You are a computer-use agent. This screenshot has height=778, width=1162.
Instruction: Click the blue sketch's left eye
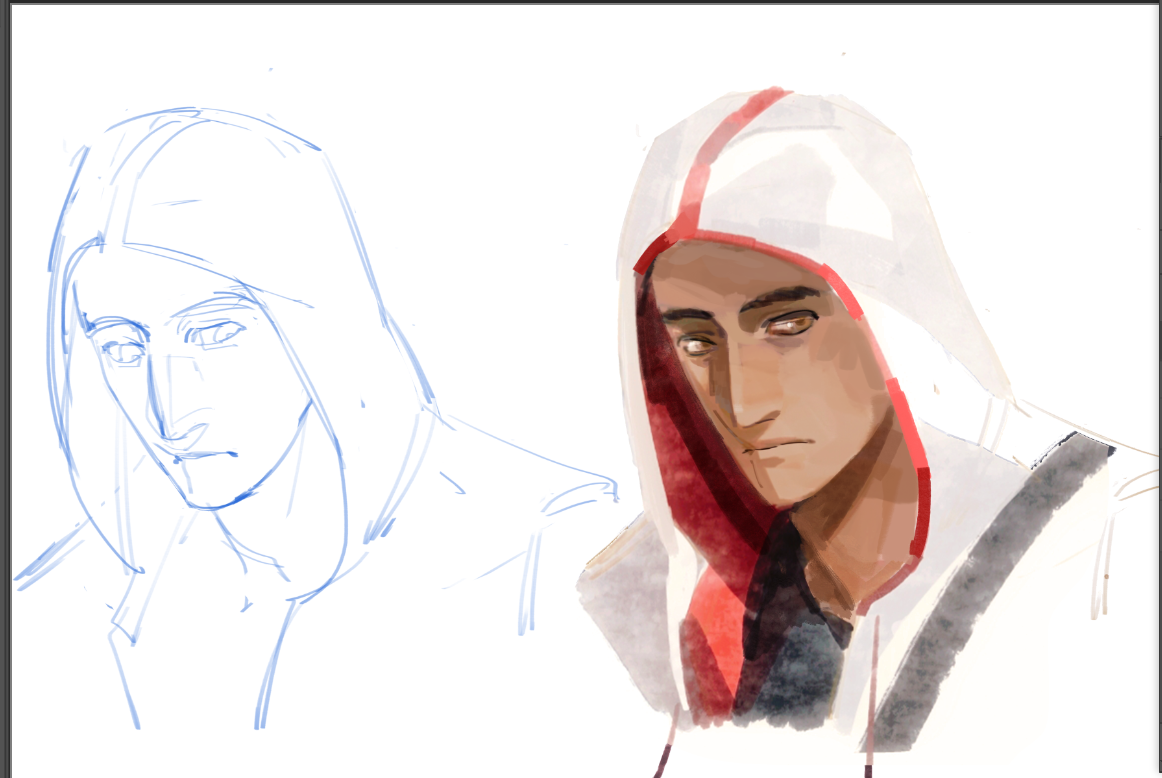pyautogui.click(x=122, y=351)
